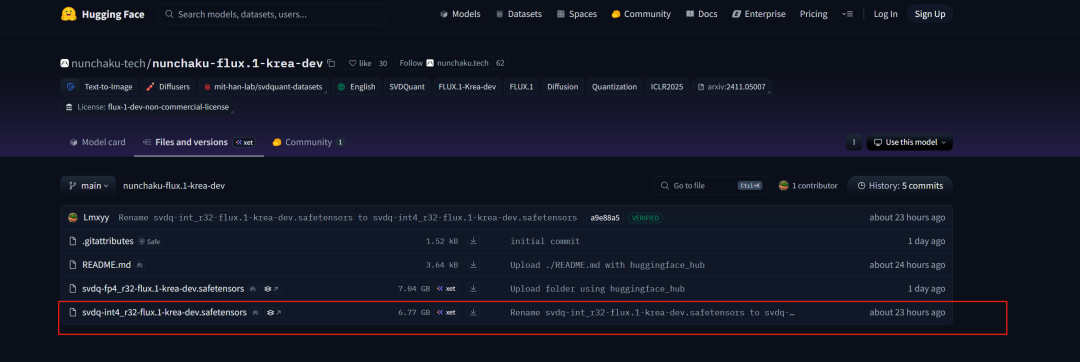Open svdq-int4_r32-flux.1-krea-dev.safetensors file
Screen dimensions: 1080x362
point(164,312)
